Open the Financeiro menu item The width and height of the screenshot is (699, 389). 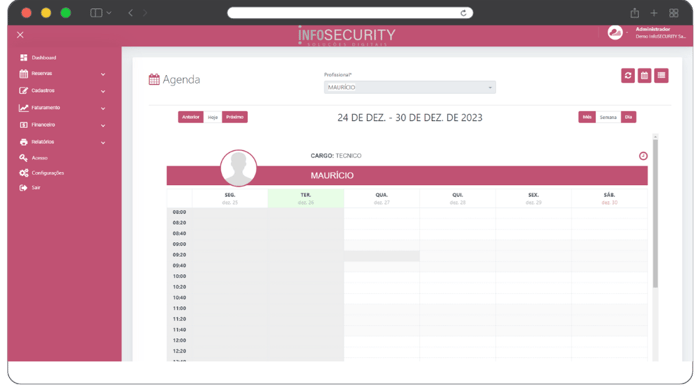(x=43, y=125)
